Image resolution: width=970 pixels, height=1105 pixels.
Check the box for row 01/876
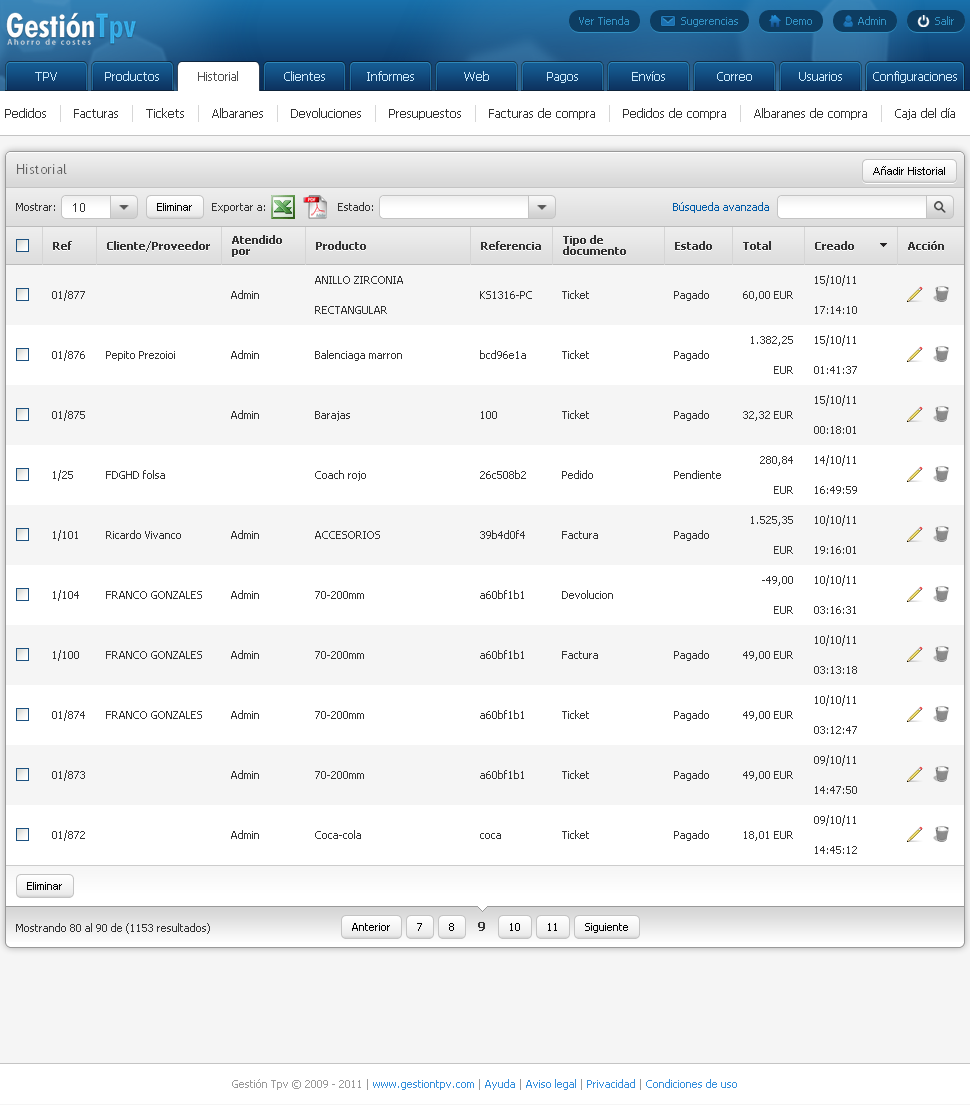coord(23,354)
